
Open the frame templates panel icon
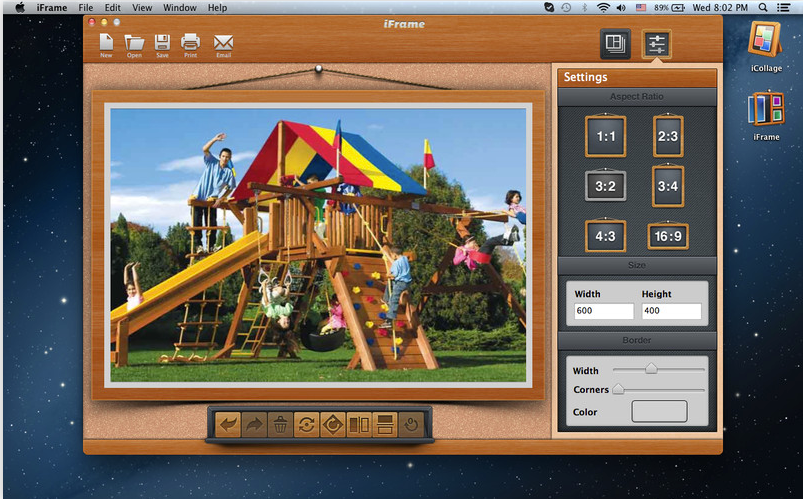(x=615, y=44)
